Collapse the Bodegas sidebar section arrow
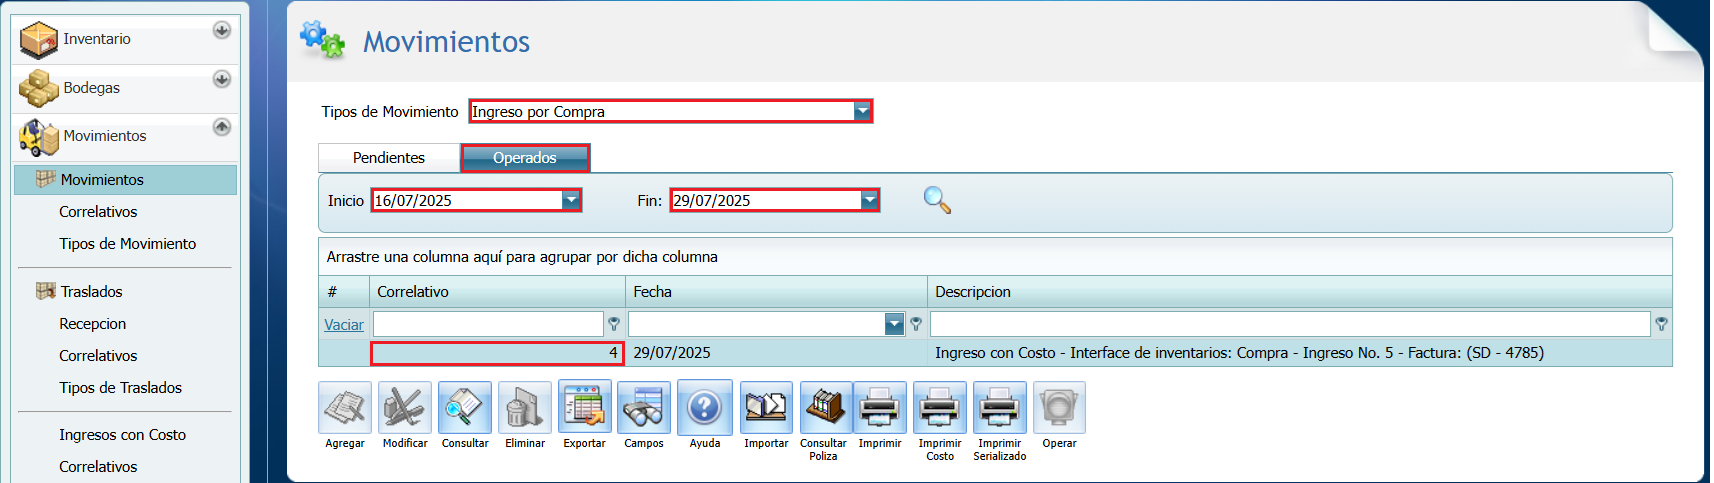The height and width of the screenshot is (483, 1714). pos(222,79)
